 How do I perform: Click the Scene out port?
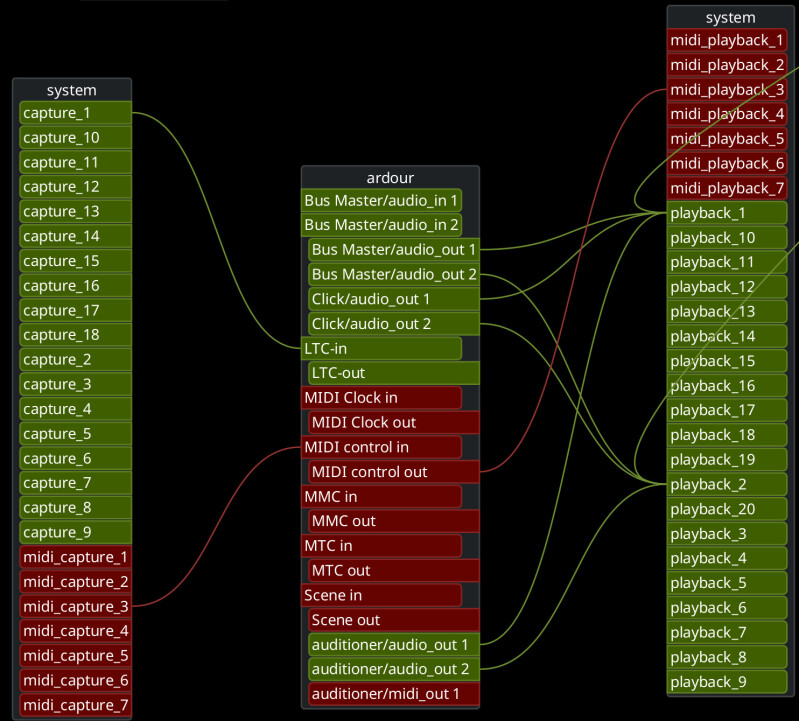(x=394, y=620)
